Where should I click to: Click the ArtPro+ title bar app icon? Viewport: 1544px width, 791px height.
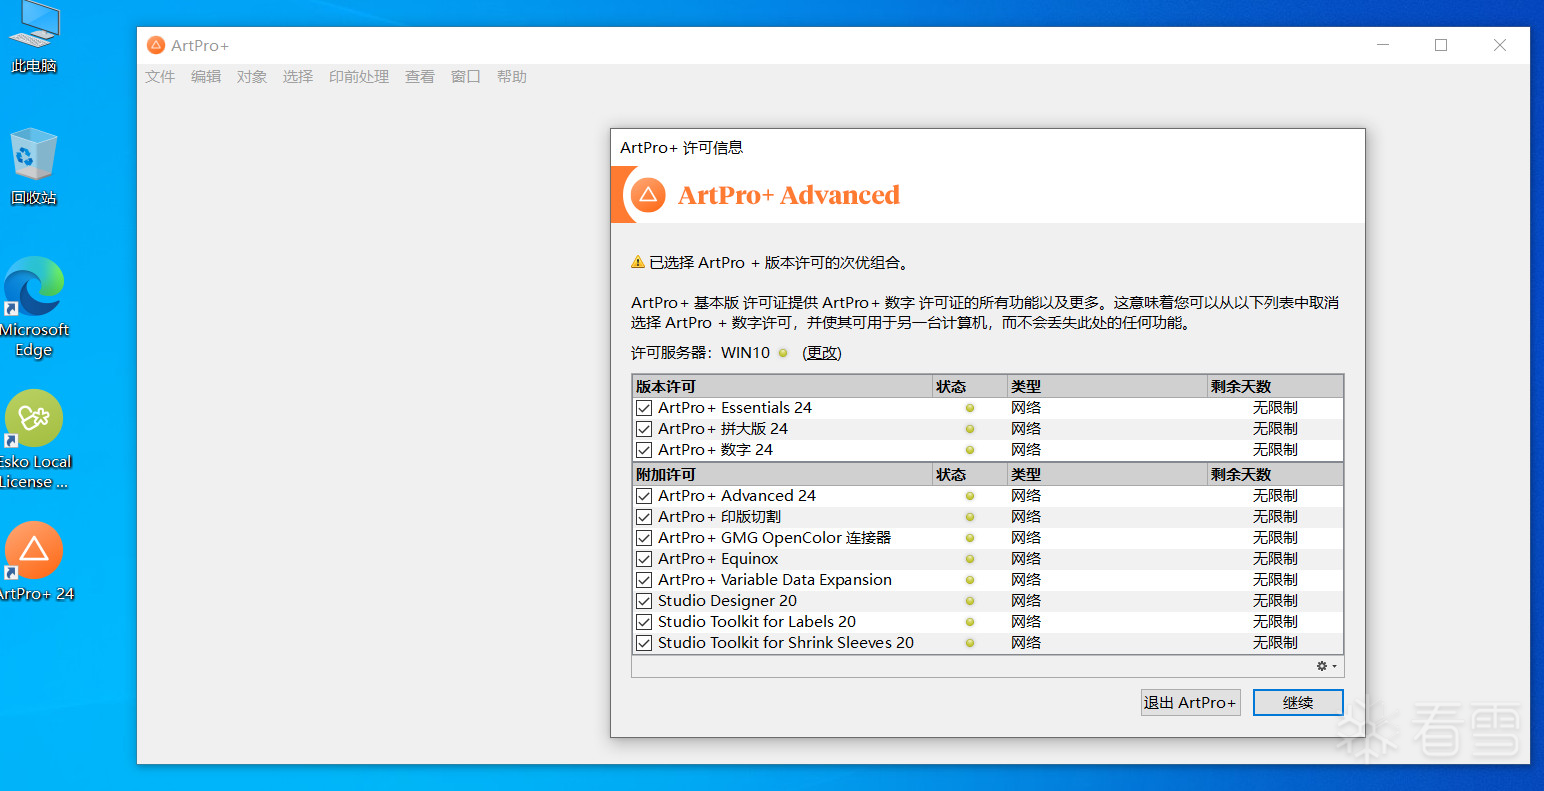click(x=156, y=45)
